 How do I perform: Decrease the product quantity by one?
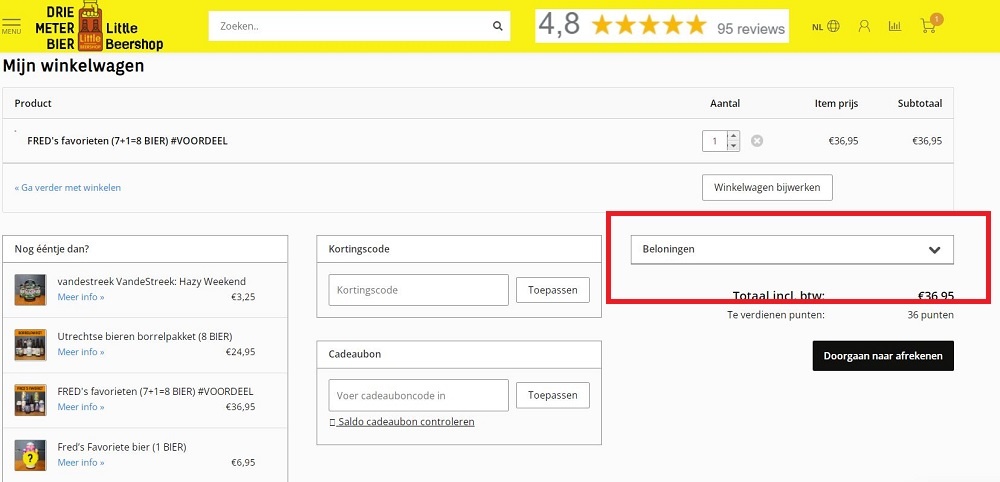pos(733,146)
